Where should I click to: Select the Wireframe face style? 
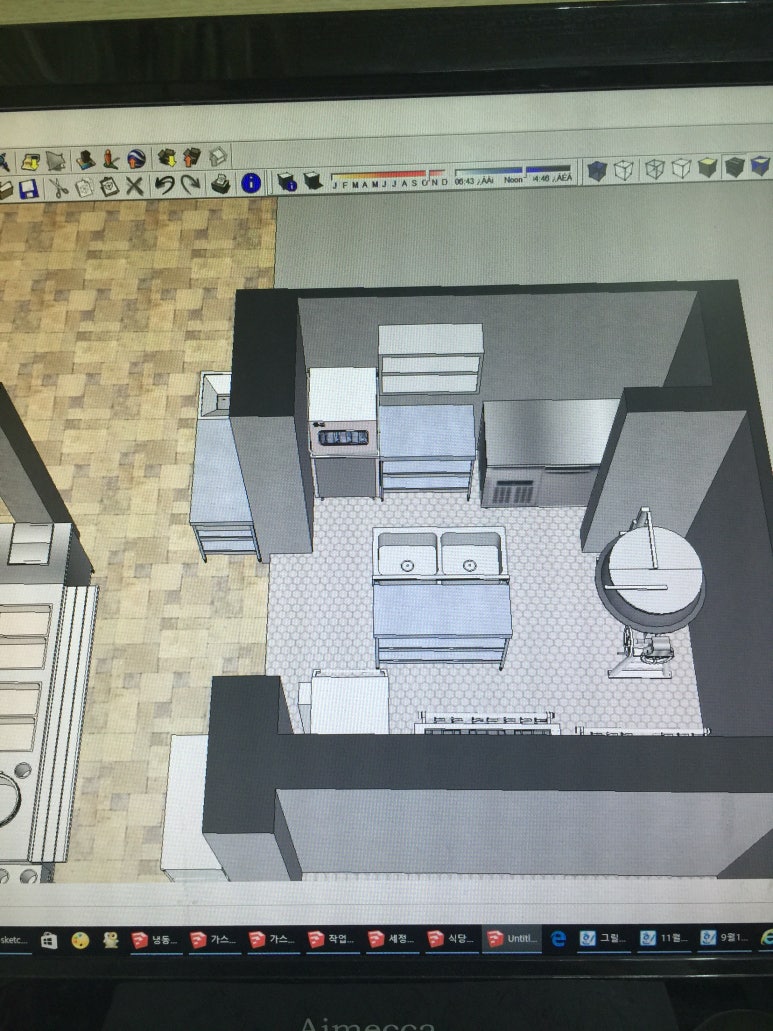(x=655, y=169)
